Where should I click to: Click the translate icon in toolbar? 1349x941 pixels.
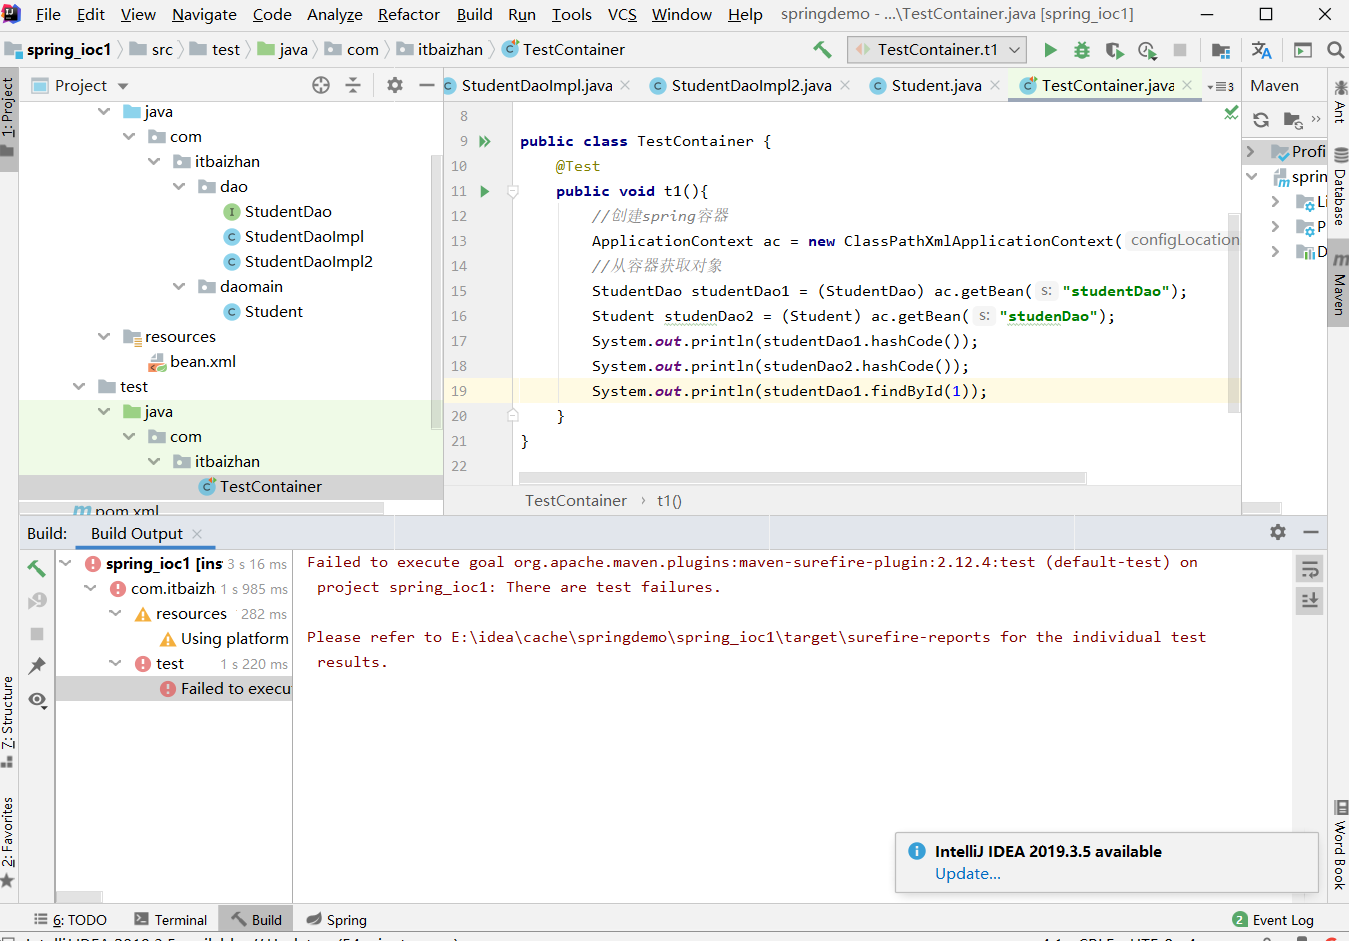[1262, 50]
